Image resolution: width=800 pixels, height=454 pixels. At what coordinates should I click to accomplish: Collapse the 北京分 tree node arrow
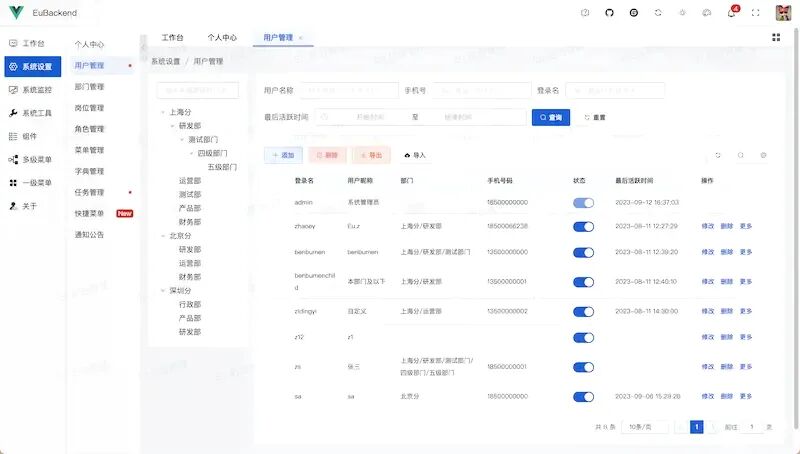point(163,236)
